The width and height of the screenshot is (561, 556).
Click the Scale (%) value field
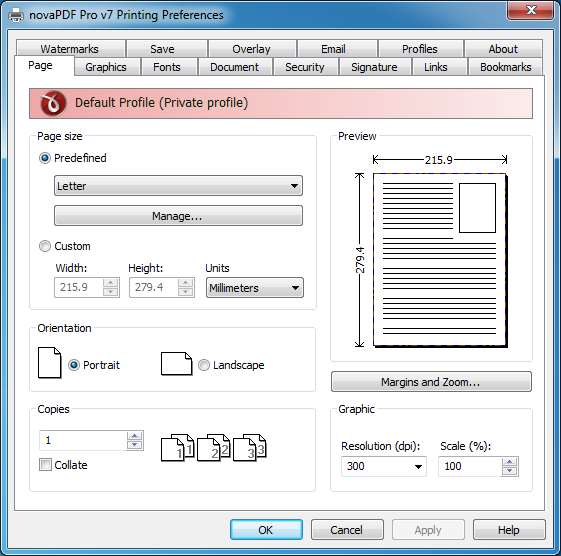(470, 466)
